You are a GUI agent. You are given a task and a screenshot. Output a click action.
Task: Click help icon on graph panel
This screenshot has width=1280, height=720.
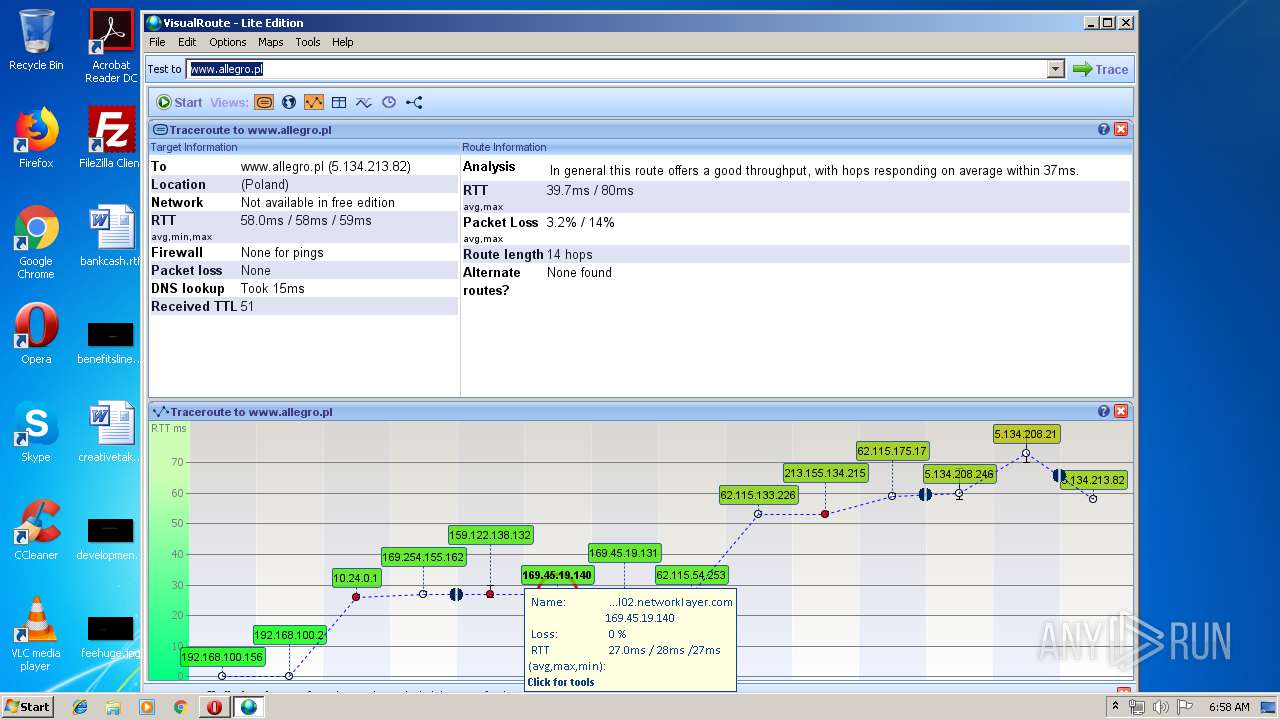point(1104,411)
